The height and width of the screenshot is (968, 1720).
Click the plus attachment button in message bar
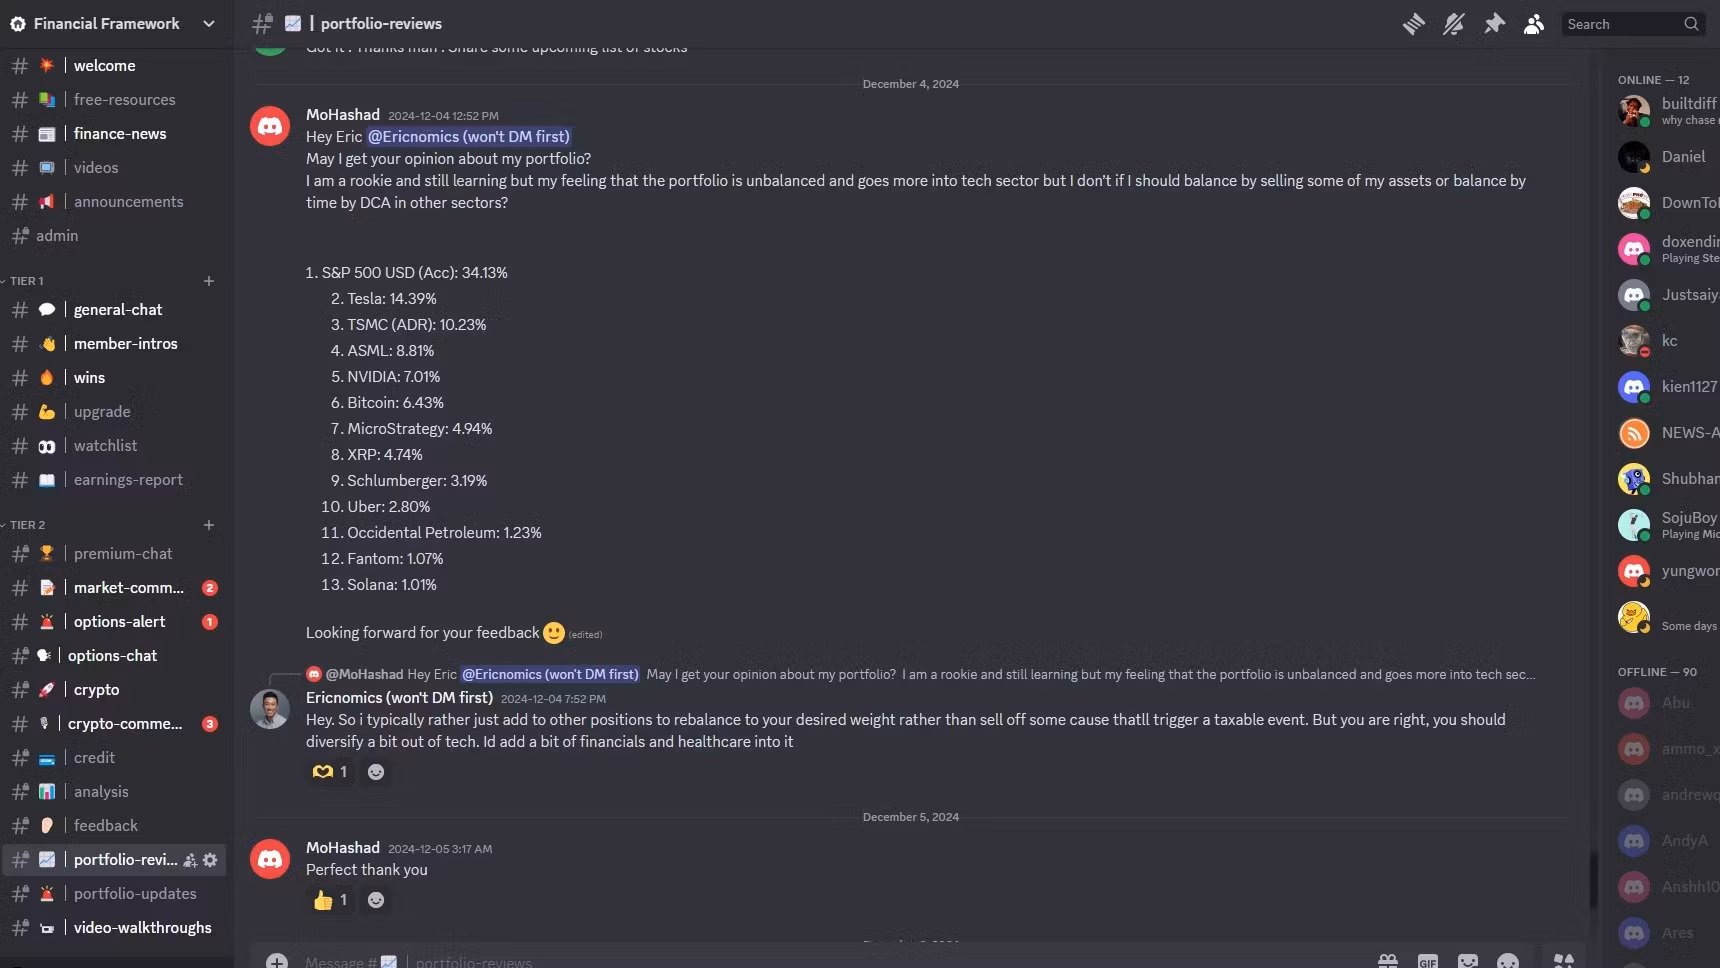tap(277, 961)
